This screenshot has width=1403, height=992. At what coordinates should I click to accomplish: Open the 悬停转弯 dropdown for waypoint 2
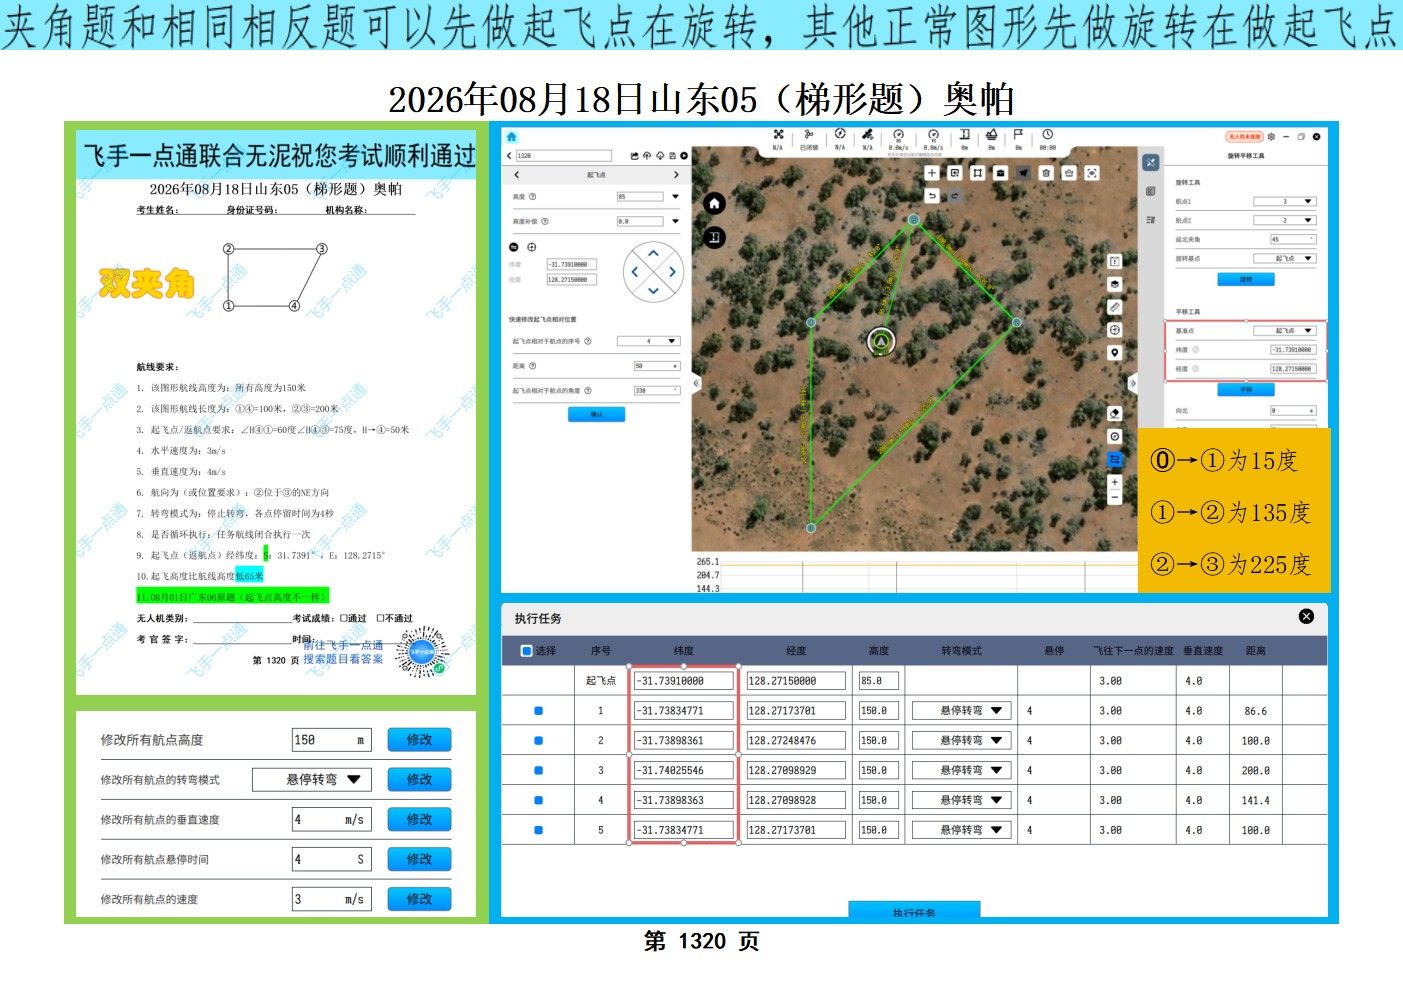(961, 741)
